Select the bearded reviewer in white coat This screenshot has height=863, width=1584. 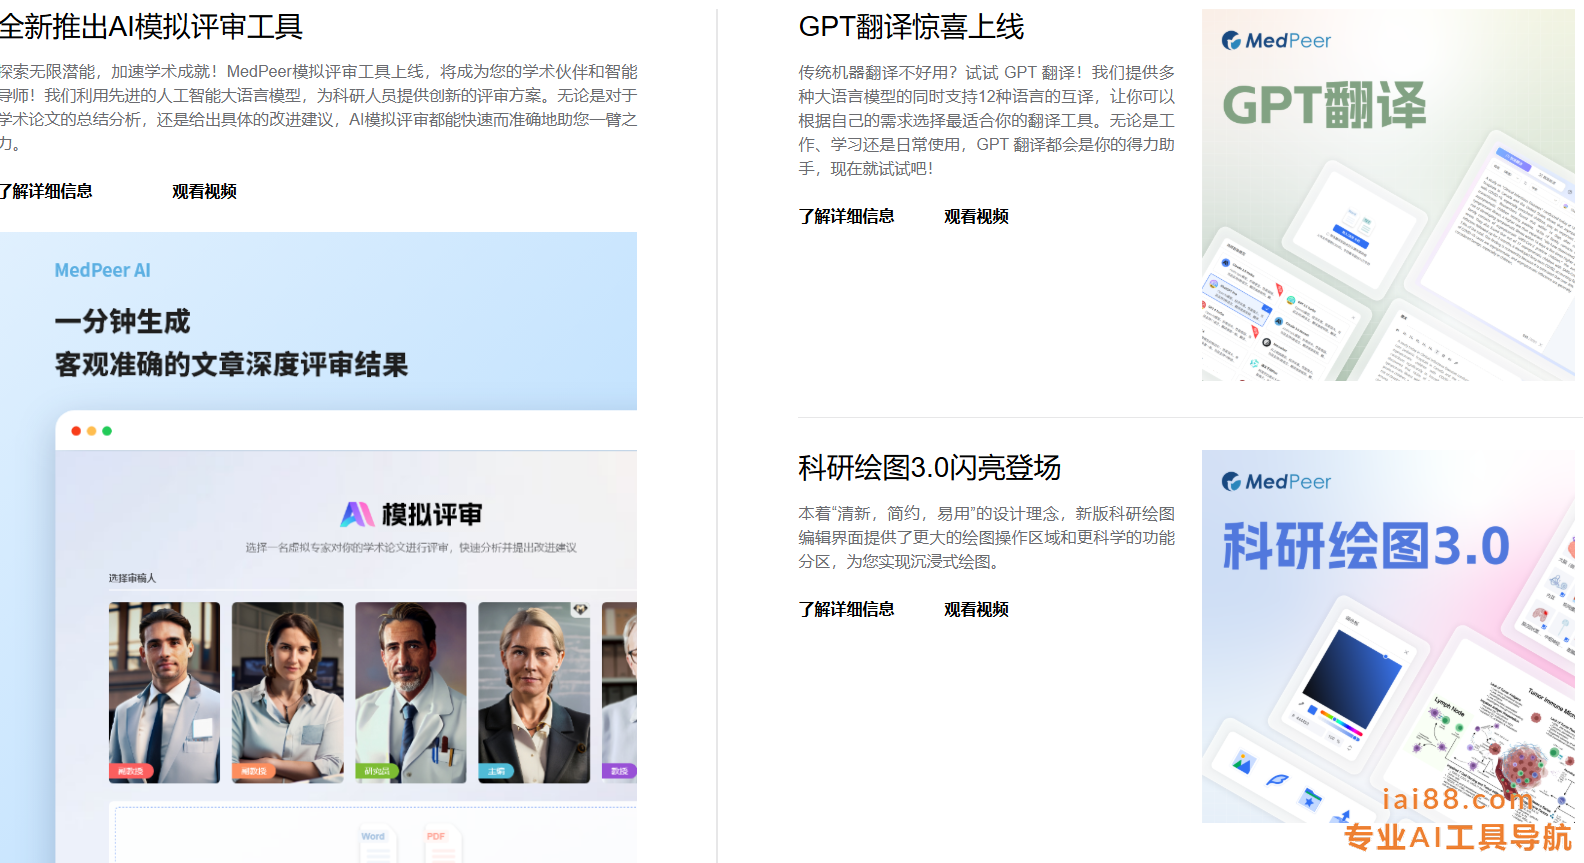(410, 691)
